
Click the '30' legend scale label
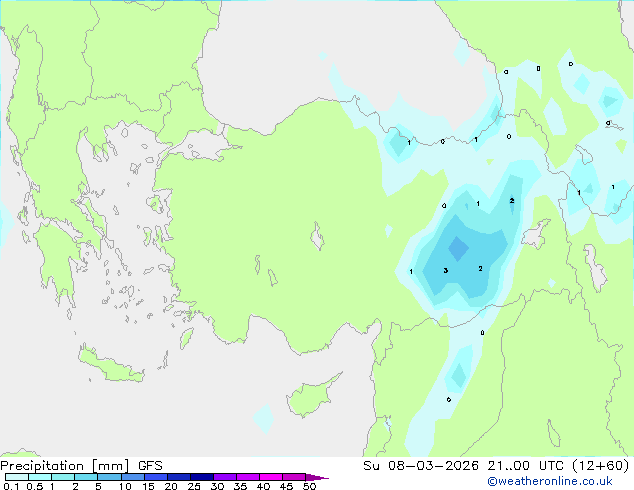[x=217, y=486]
